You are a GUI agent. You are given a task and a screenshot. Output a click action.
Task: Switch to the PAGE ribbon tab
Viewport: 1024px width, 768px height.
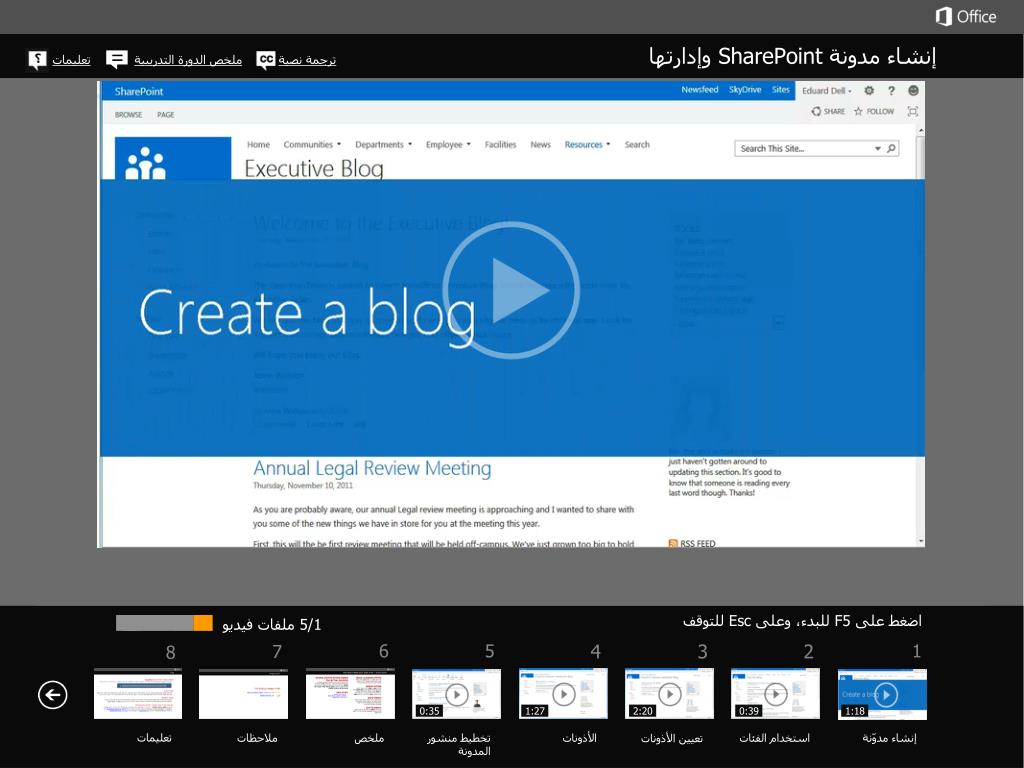click(165, 114)
